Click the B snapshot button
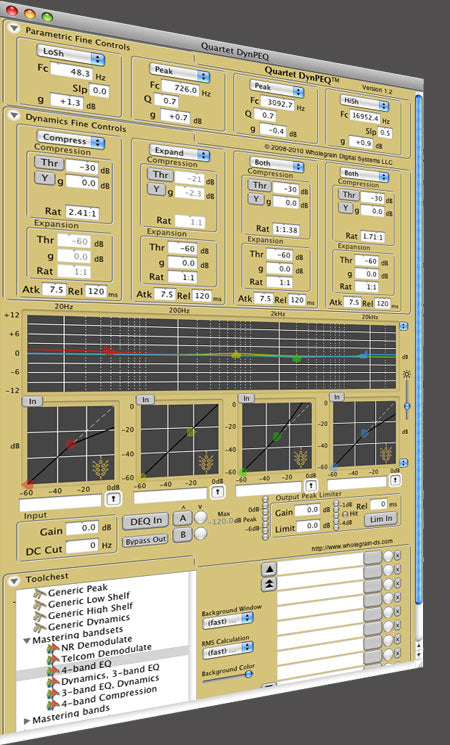 (x=182, y=535)
